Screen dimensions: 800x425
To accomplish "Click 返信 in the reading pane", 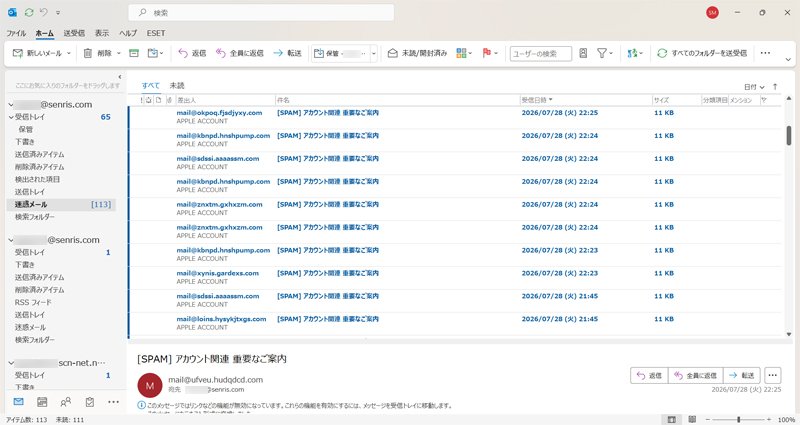I will [x=649, y=376].
